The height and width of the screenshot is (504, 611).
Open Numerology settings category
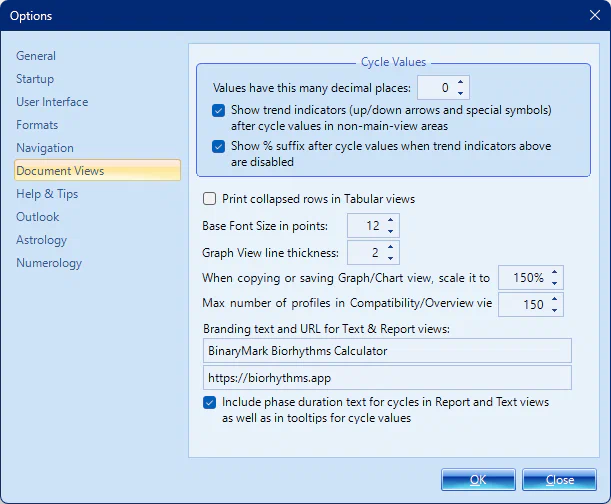pos(49,263)
